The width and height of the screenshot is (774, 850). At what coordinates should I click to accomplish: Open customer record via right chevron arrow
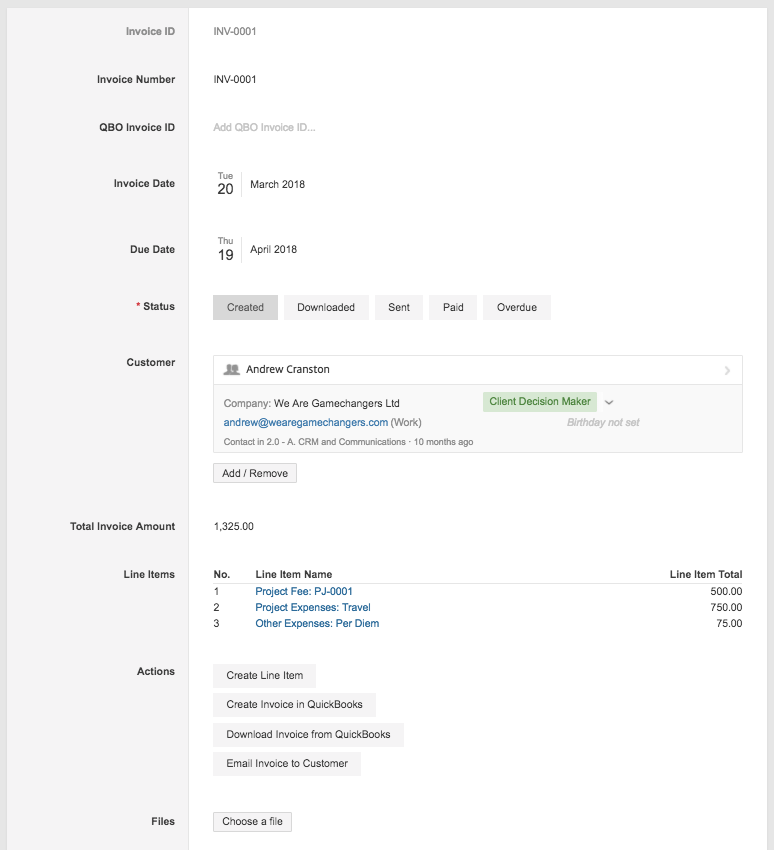coord(727,370)
